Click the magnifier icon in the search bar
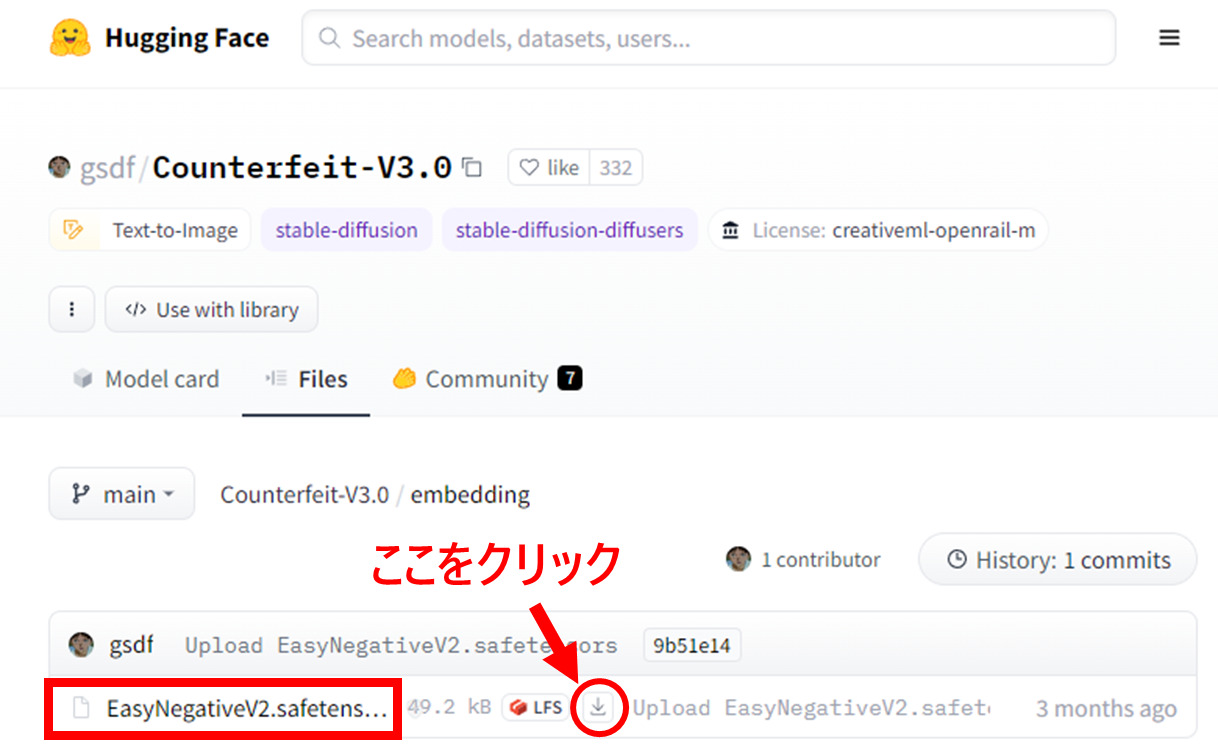Screen dimensions: 1218x751 coord(328,38)
